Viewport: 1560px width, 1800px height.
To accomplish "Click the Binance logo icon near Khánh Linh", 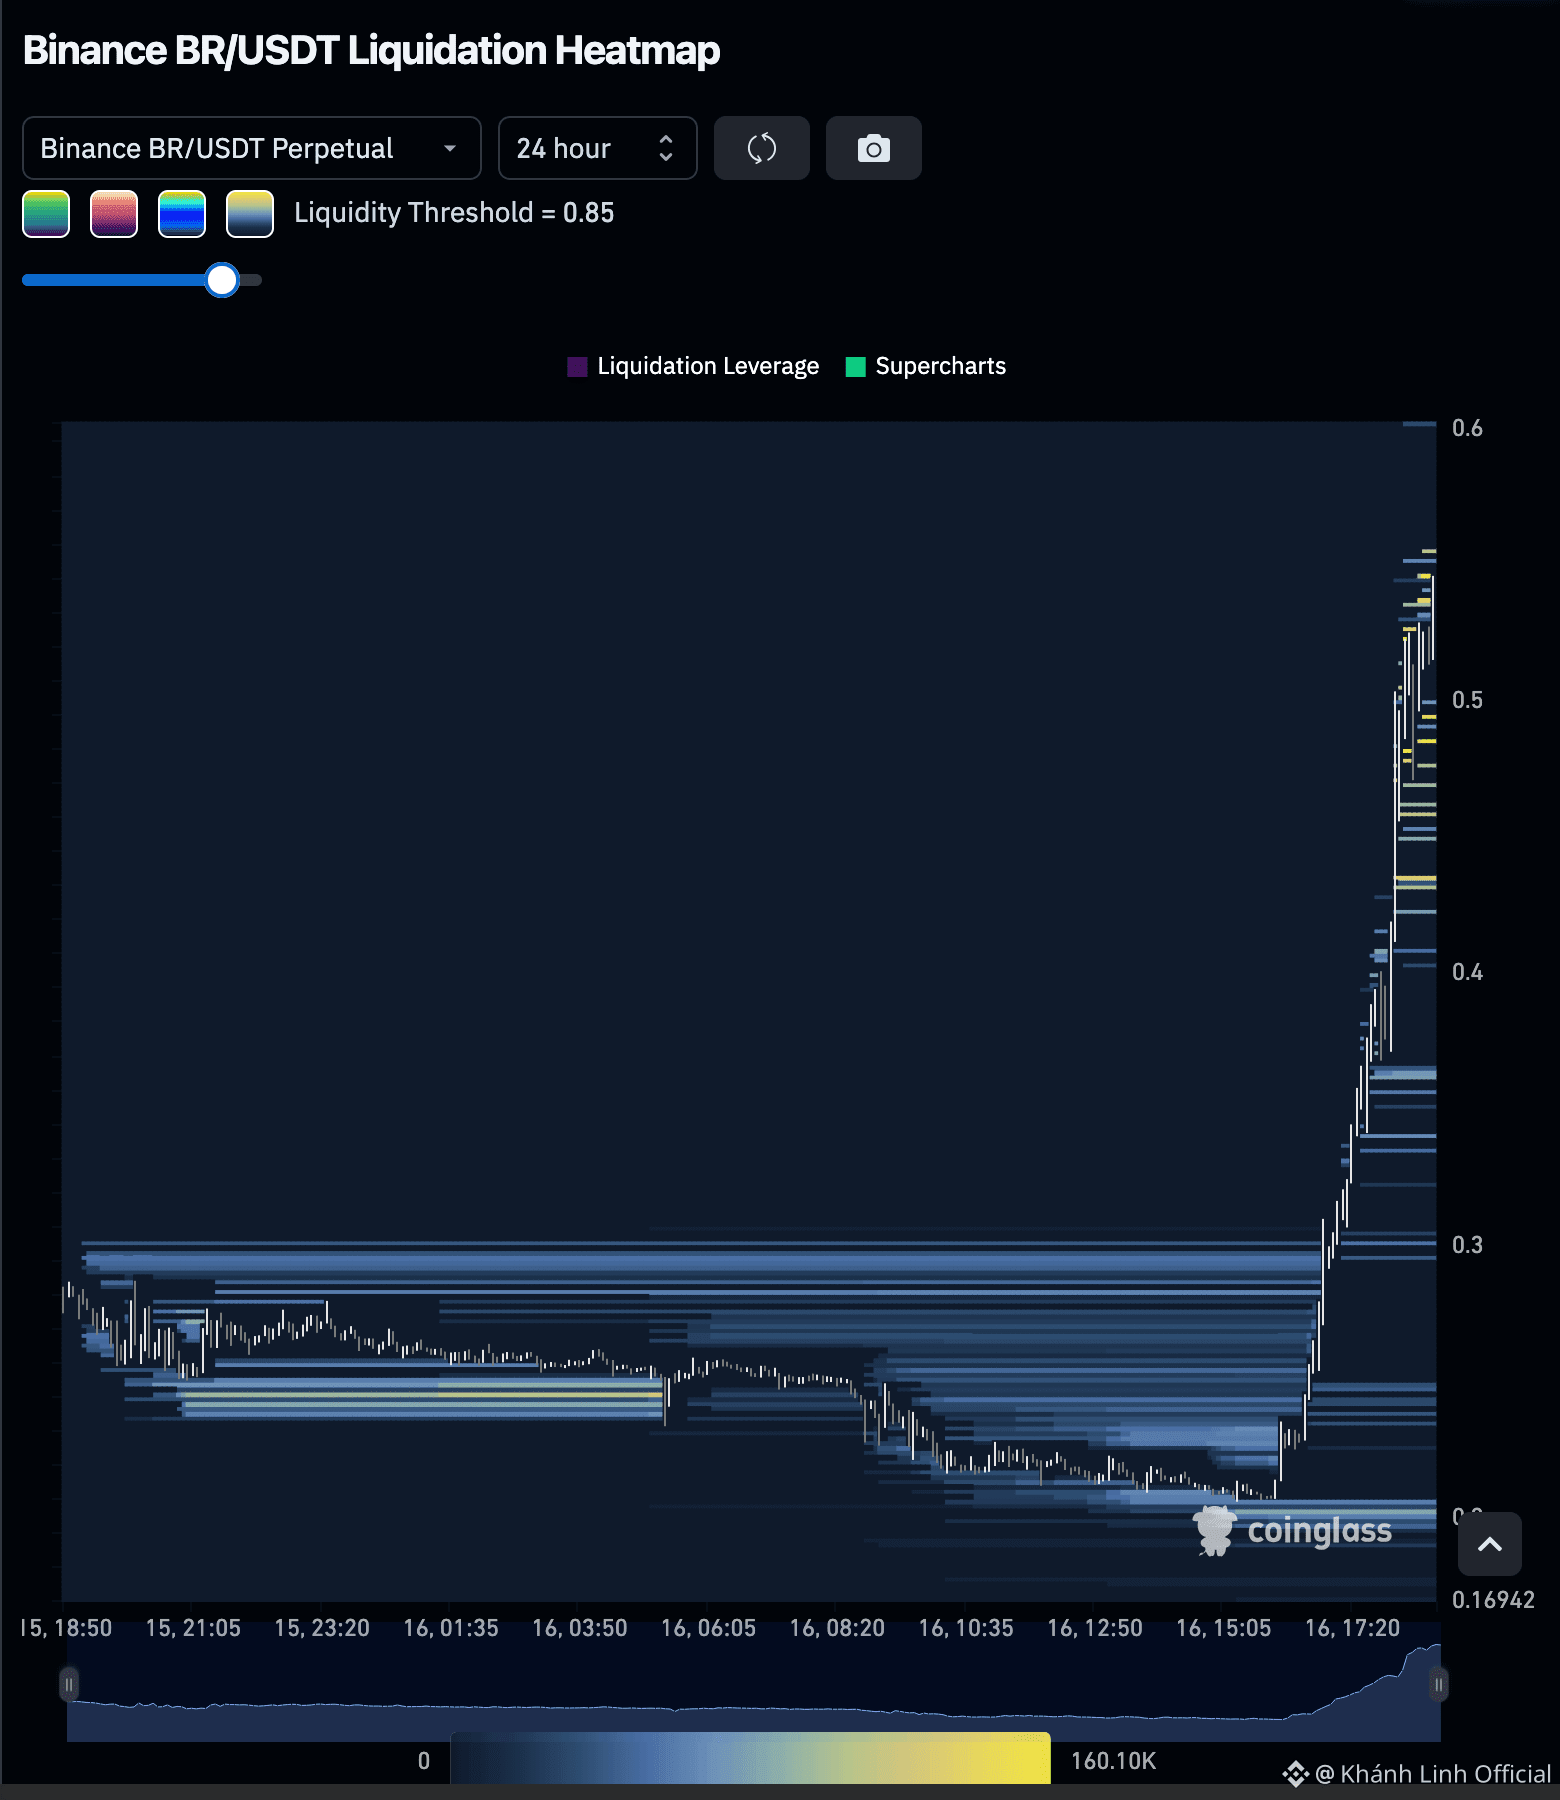I will coord(1295,1774).
